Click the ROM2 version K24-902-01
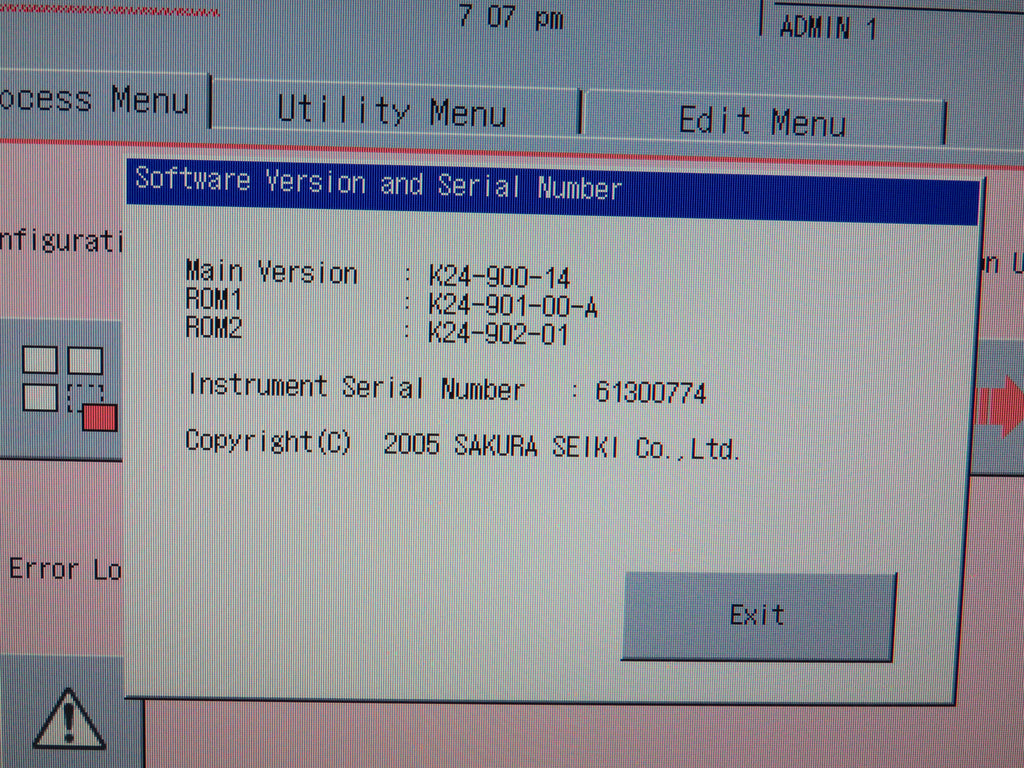 498,333
